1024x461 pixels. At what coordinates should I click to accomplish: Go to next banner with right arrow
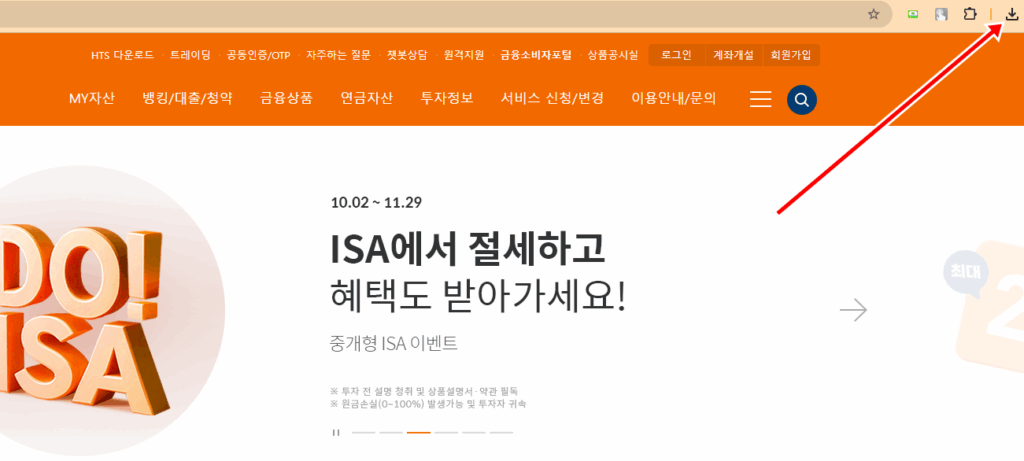click(x=853, y=310)
